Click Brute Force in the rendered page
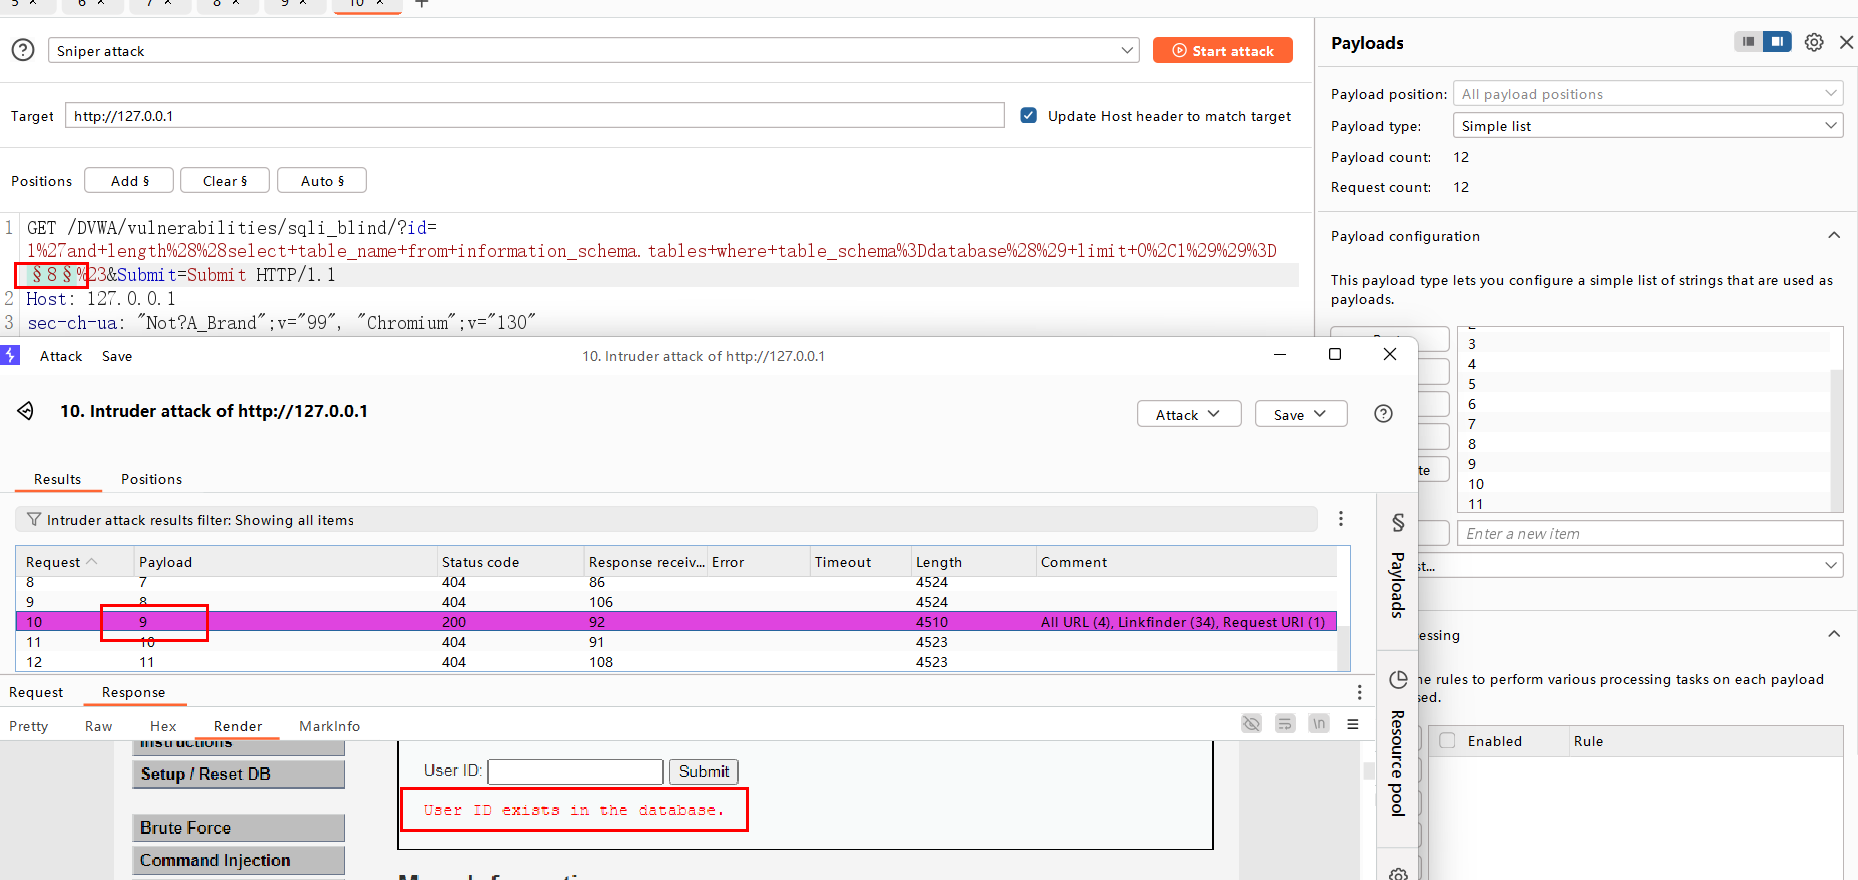 click(239, 828)
